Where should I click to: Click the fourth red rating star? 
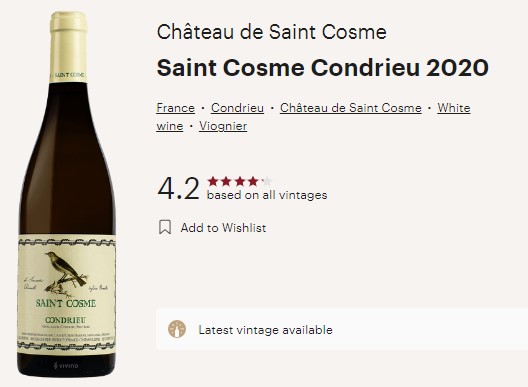point(253,182)
